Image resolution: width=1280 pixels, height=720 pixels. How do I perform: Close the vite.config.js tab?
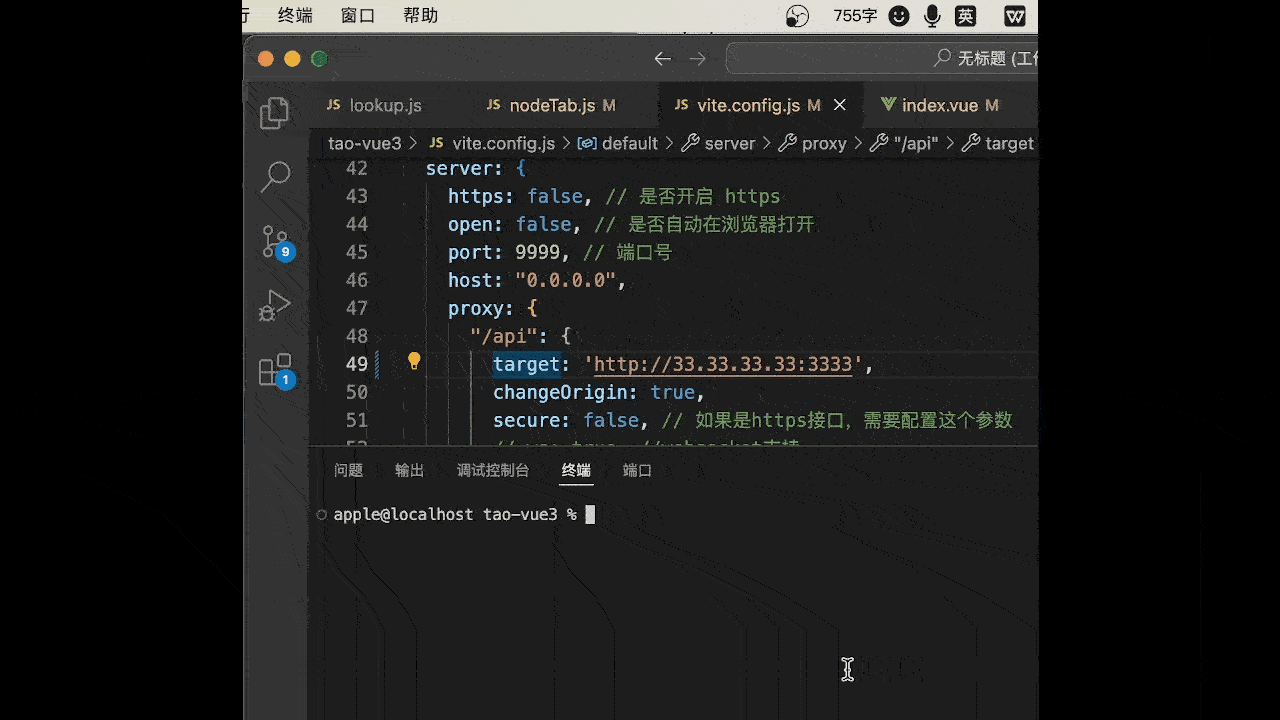pos(840,105)
